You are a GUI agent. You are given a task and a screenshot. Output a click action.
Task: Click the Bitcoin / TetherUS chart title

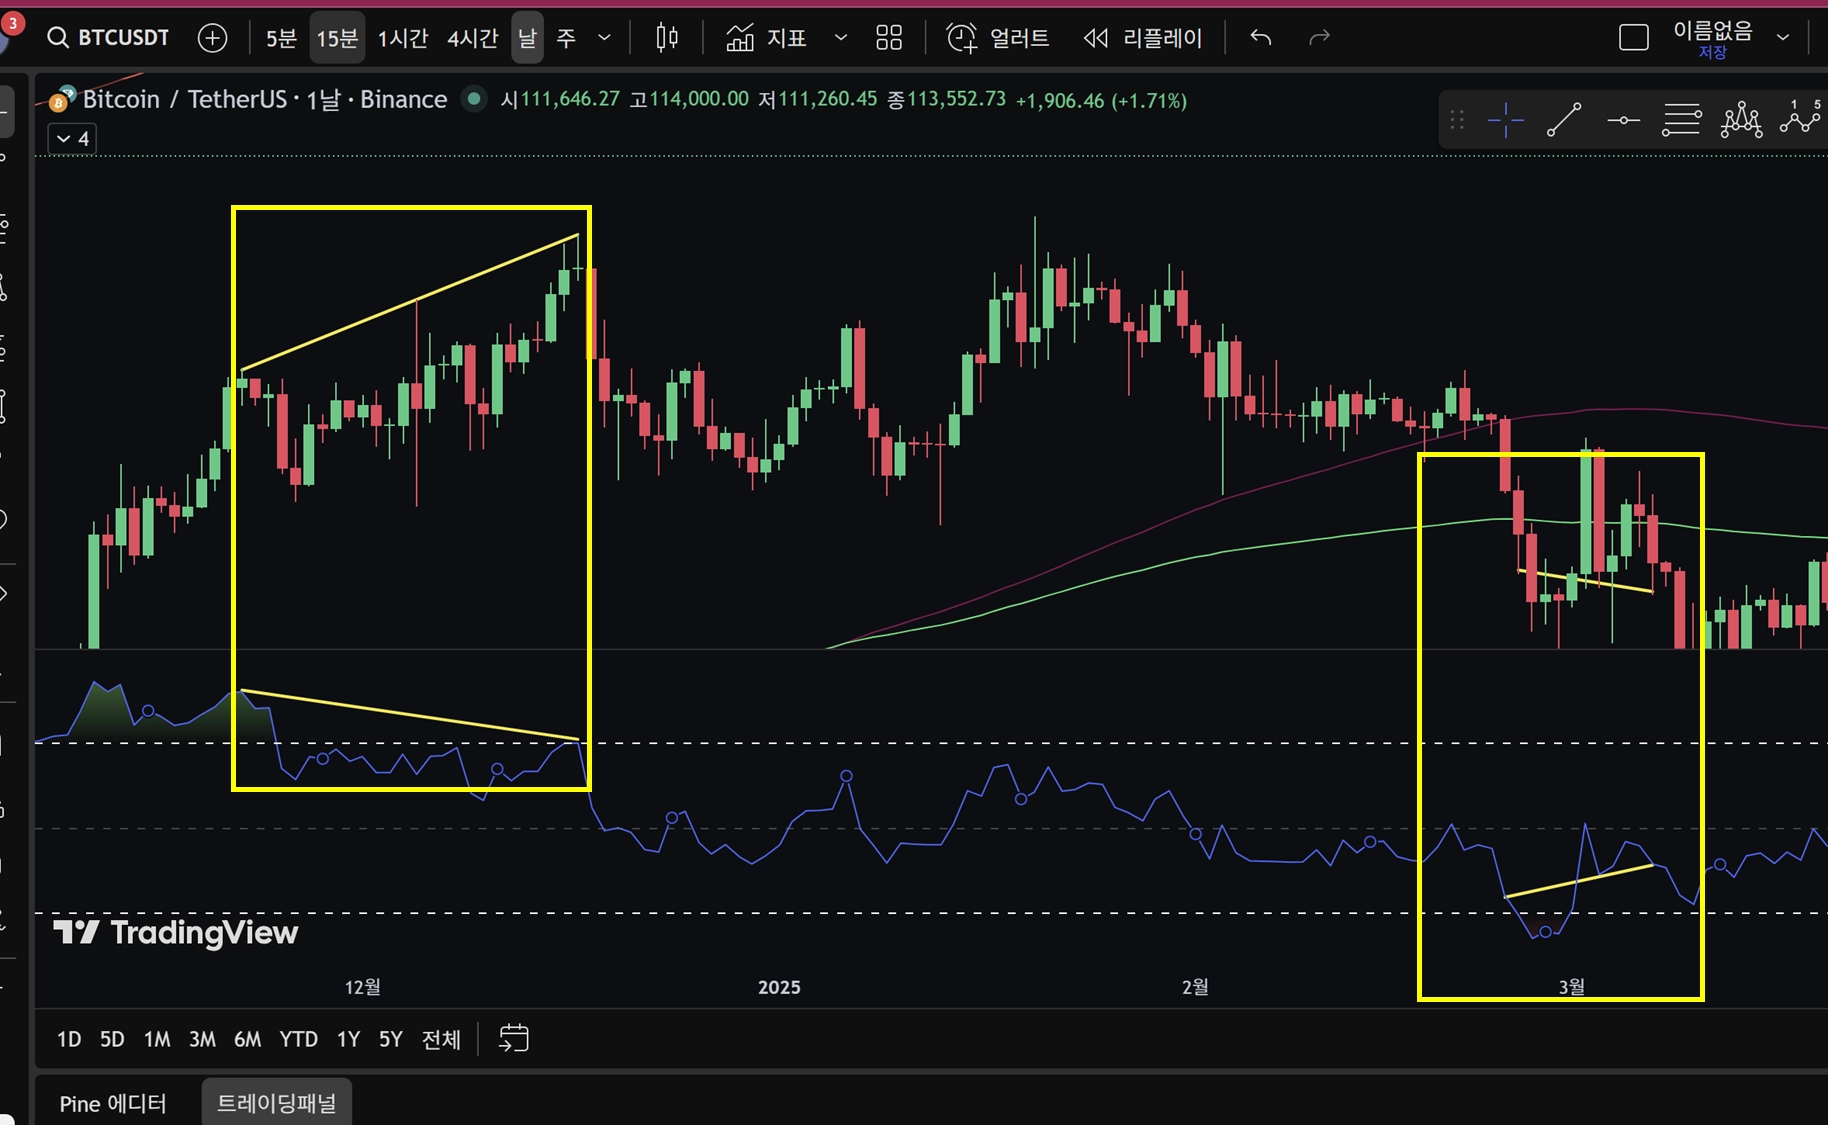(265, 100)
